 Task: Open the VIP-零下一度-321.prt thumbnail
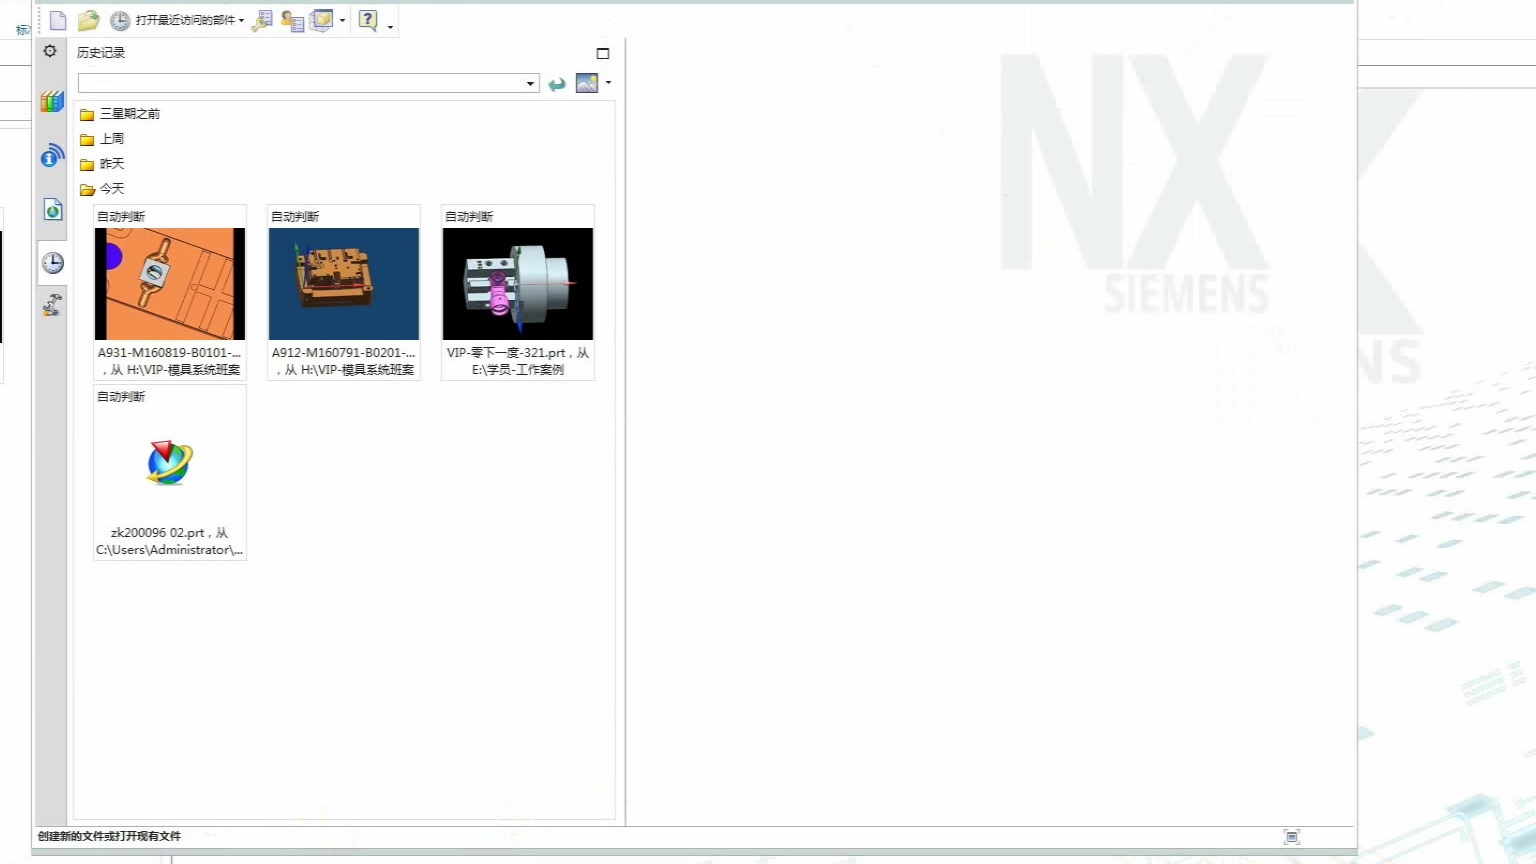pos(518,284)
